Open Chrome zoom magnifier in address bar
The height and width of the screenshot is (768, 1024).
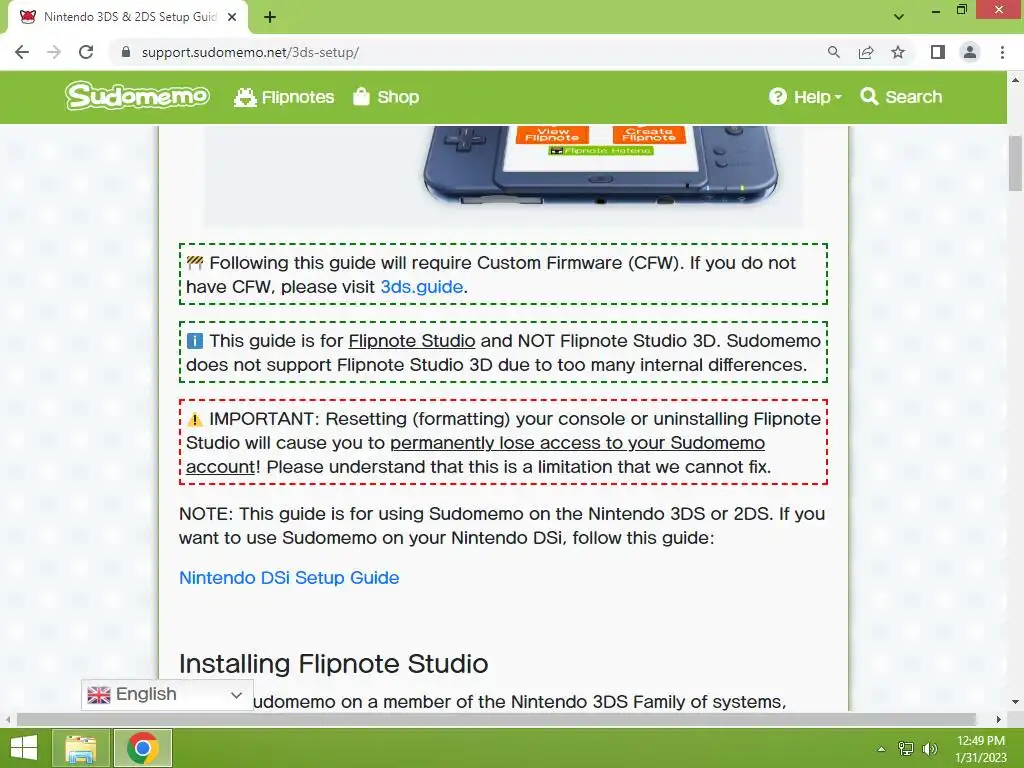click(833, 52)
